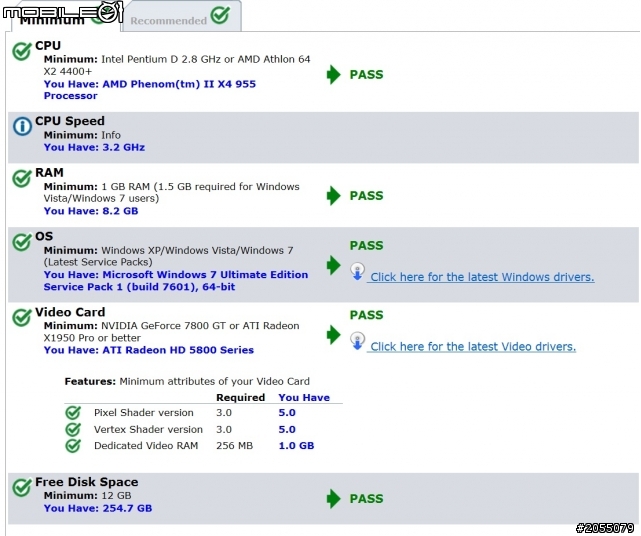This screenshot has width=641, height=536.
Task: Click the '1.0 GB' video RAM value
Action: click(296, 446)
